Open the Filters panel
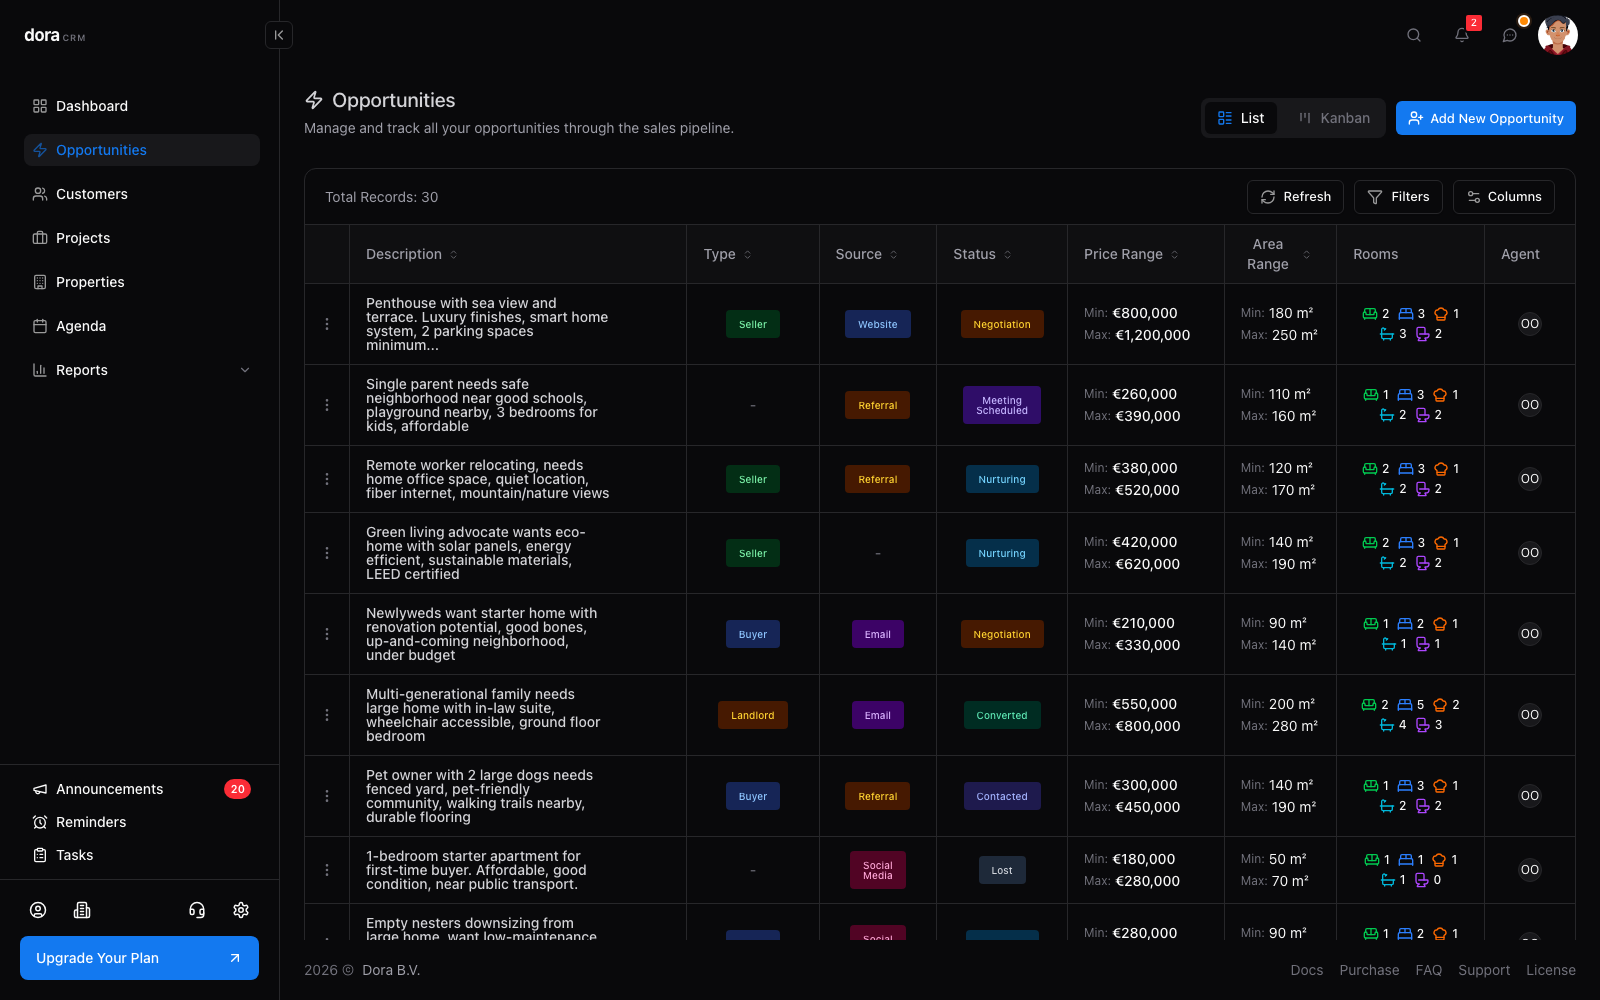 1398,197
